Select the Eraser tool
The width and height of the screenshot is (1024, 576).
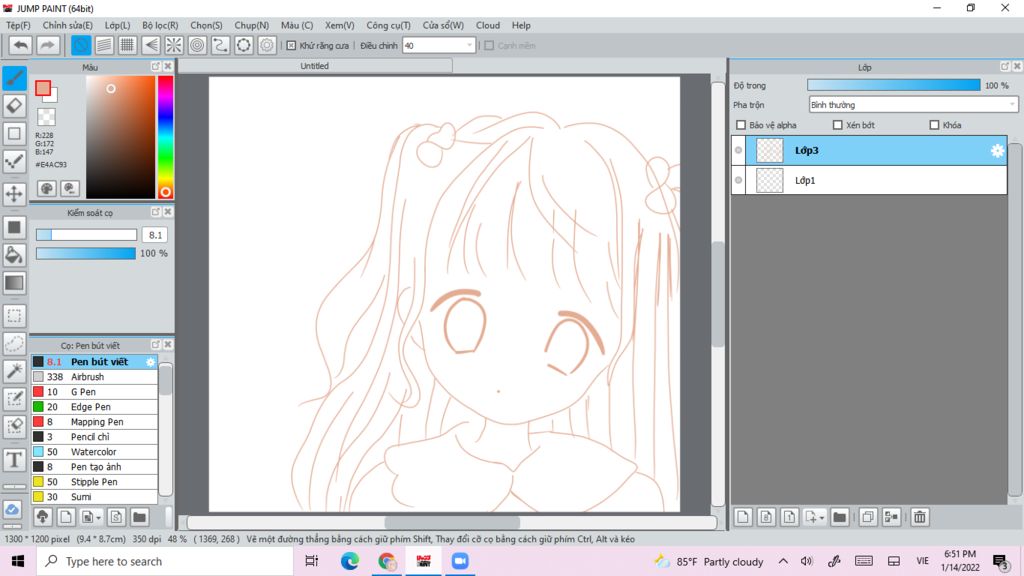pos(14,106)
